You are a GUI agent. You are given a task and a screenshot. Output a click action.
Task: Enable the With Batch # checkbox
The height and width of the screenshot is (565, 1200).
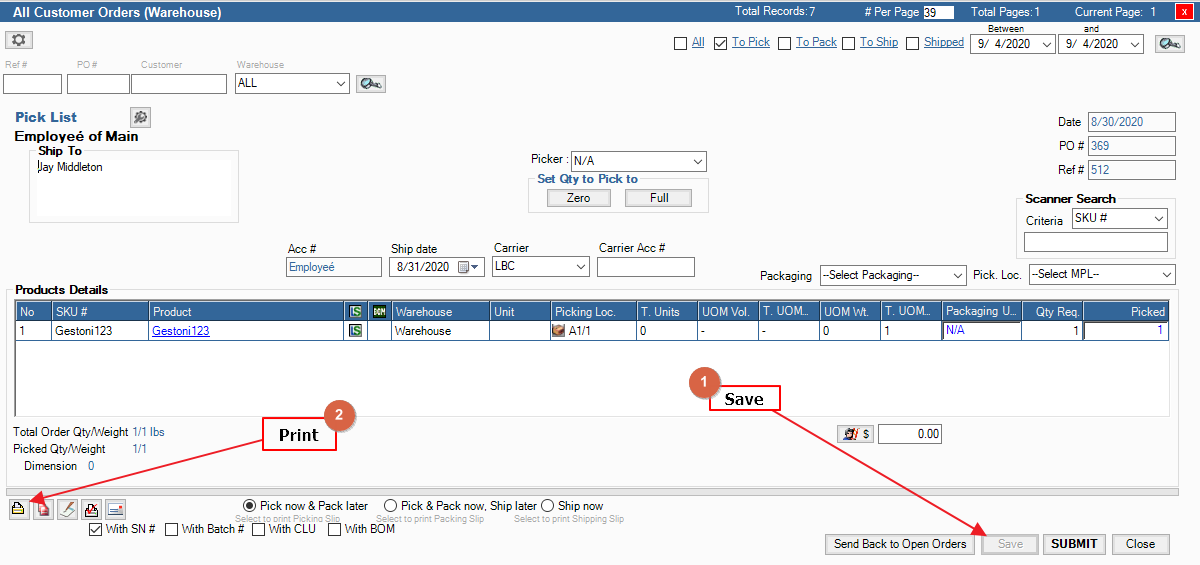(172, 529)
